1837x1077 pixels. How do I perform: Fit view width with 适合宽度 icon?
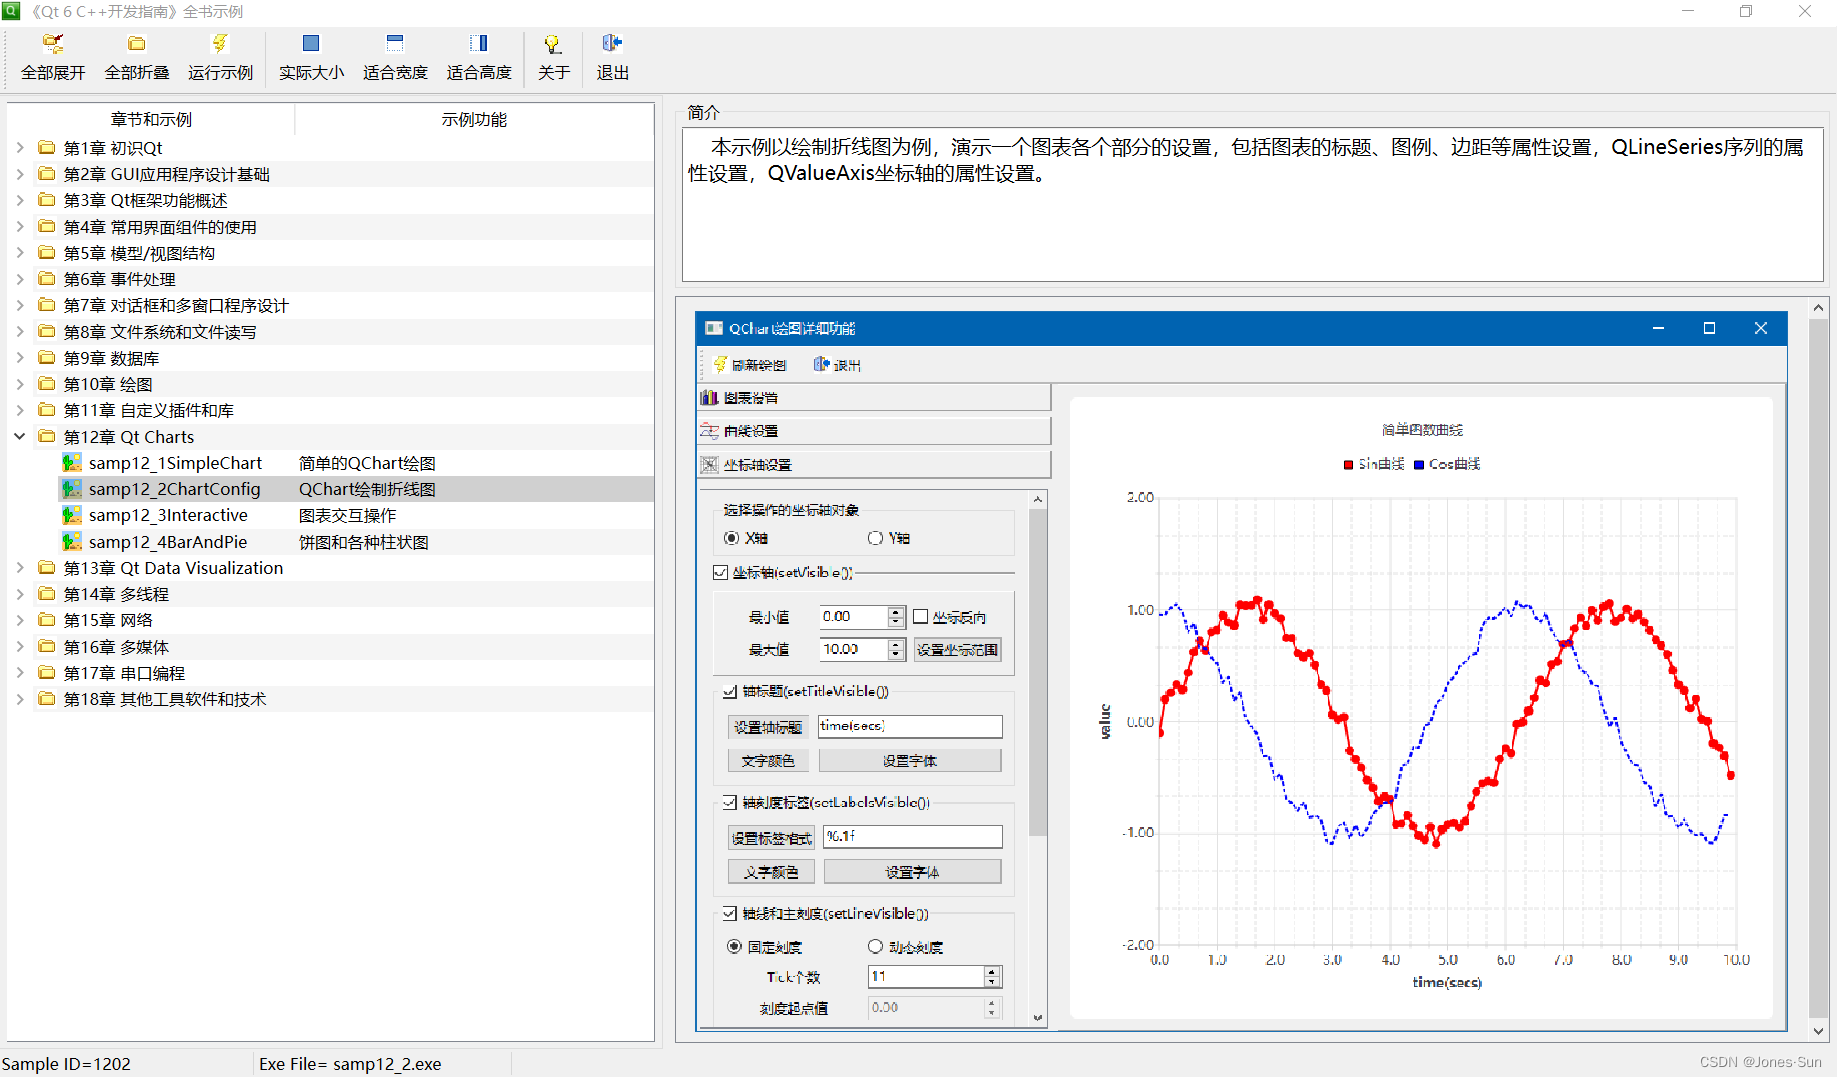pyautogui.click(x=395, y=43)
